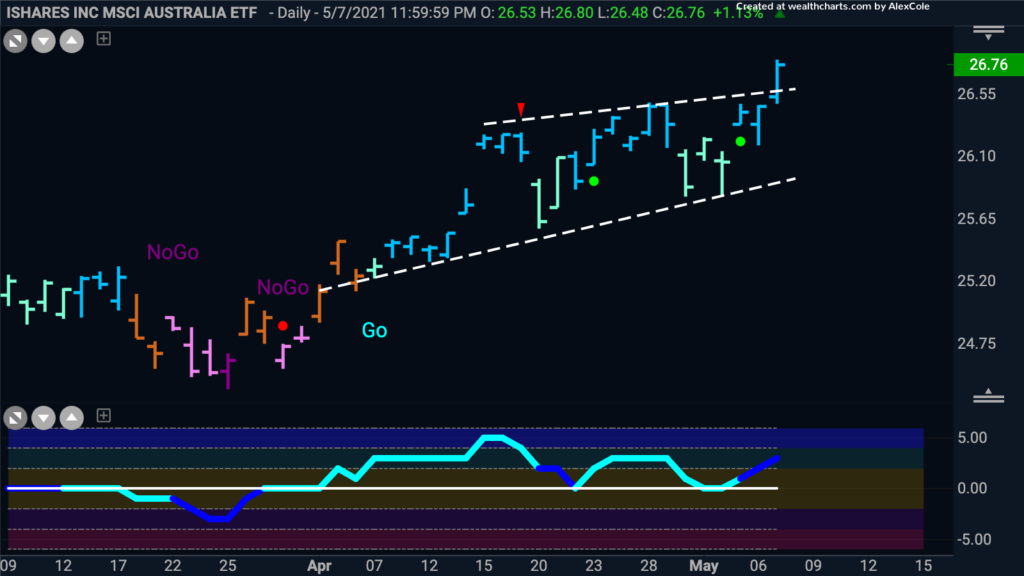Click the May label on the date axis
This screenshot has height=576, width=1024.
point(704,566)
